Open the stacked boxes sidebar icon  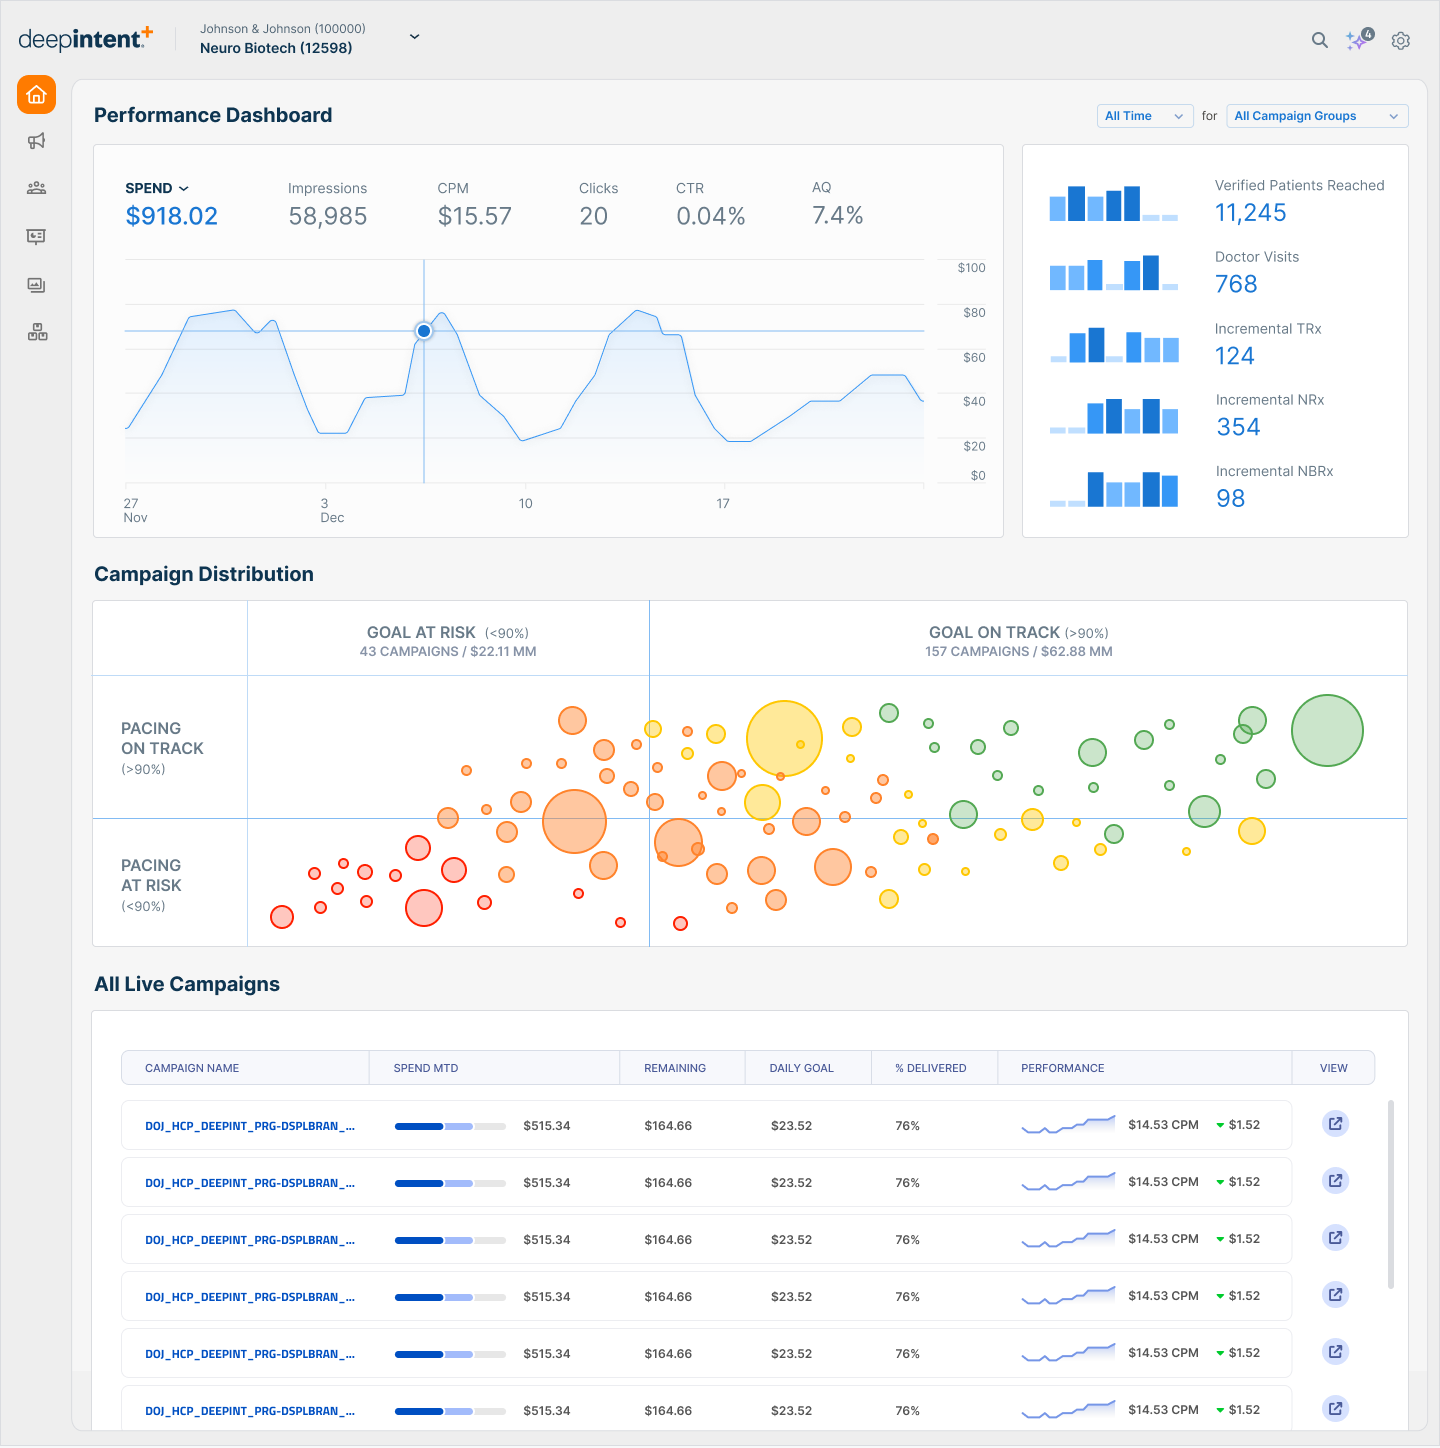37,333
